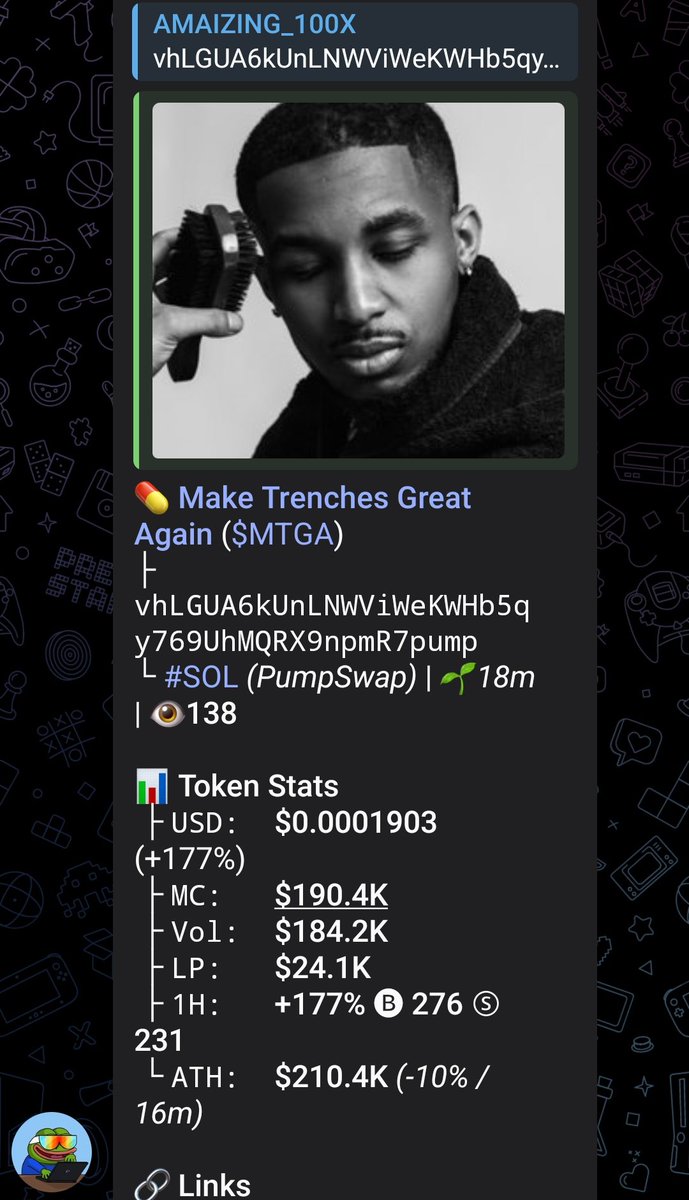Open the black-and-white token photo

pyautogui.click(x=358, y=280)
